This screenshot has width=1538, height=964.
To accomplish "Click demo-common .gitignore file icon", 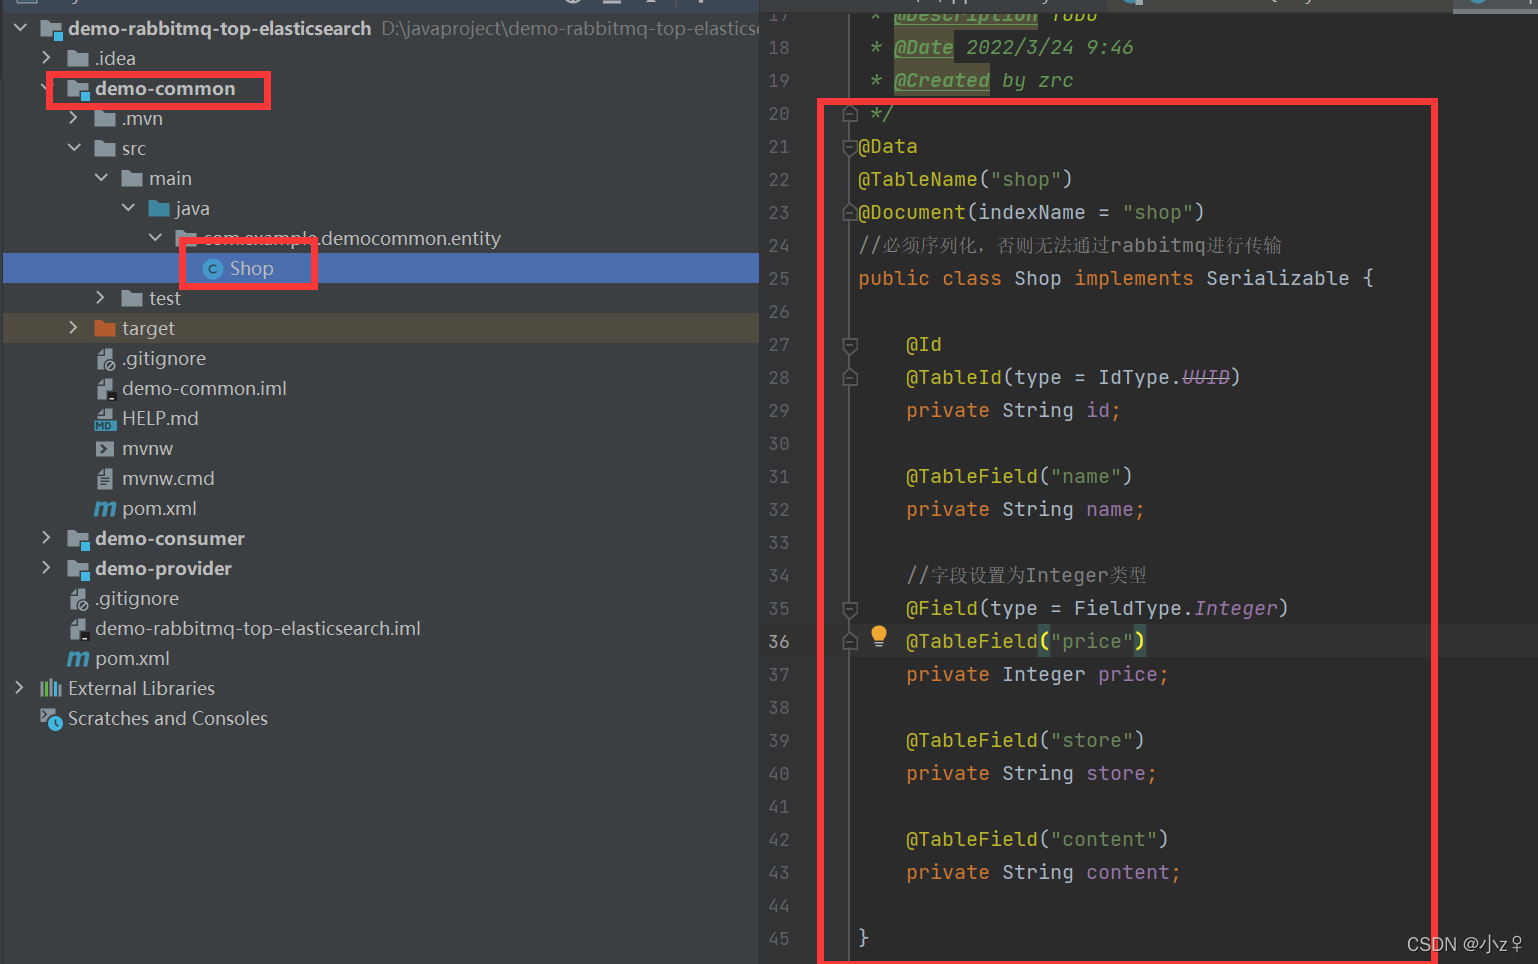I will tap(105, 359).
